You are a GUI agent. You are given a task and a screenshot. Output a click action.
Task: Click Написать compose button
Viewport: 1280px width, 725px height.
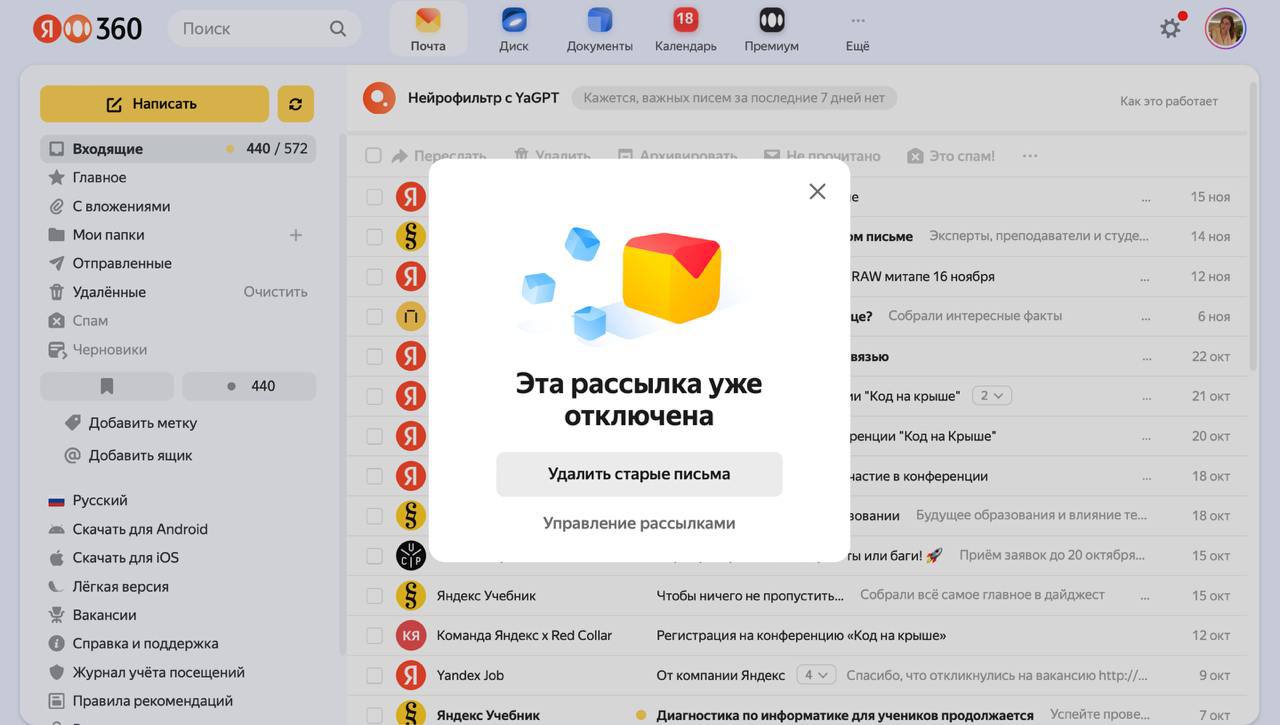(154, 104)
